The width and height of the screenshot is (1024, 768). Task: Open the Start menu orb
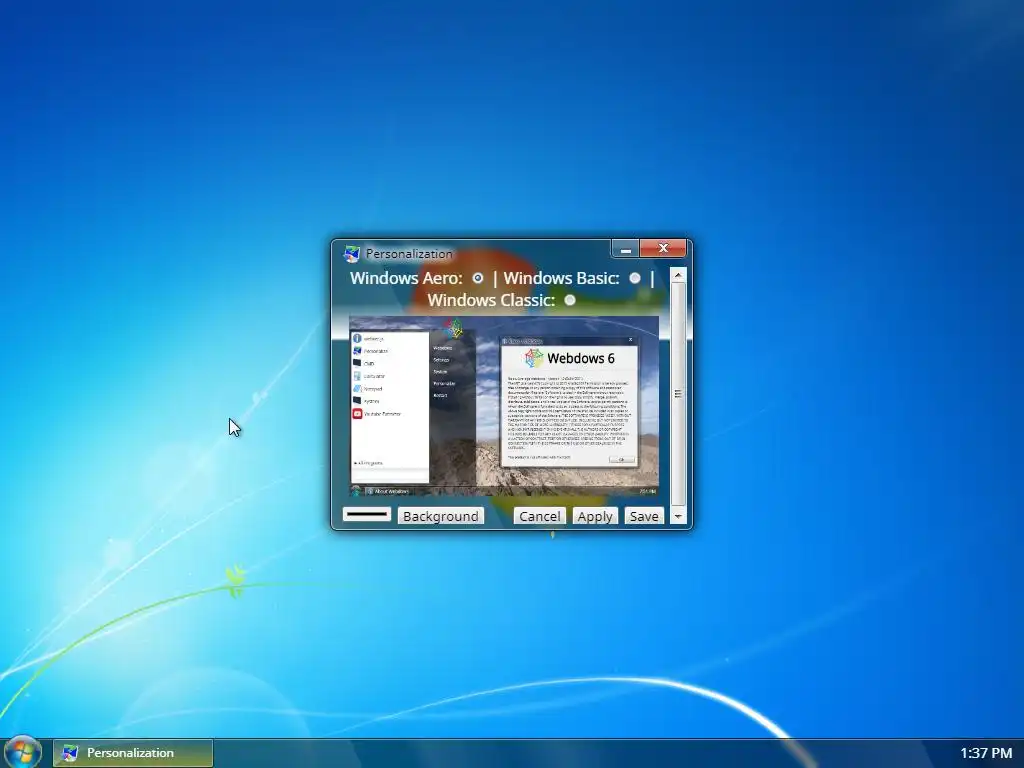tap(23, 752)
